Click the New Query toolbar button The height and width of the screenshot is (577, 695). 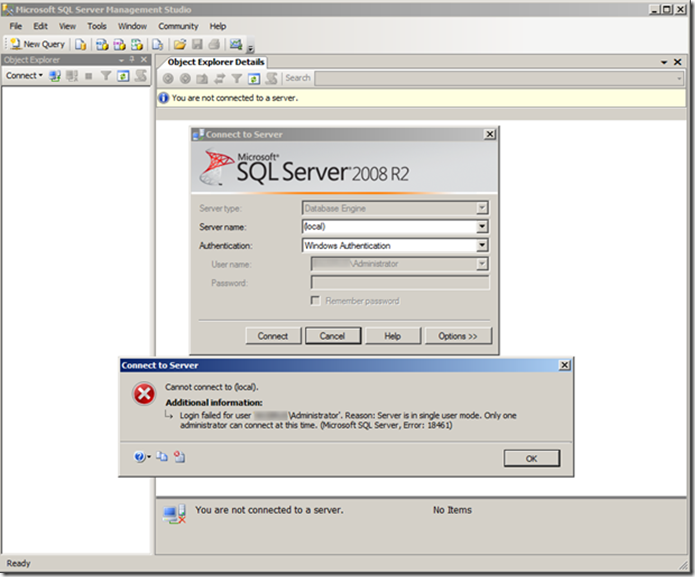pyautogui.click(x=38, y=44)
